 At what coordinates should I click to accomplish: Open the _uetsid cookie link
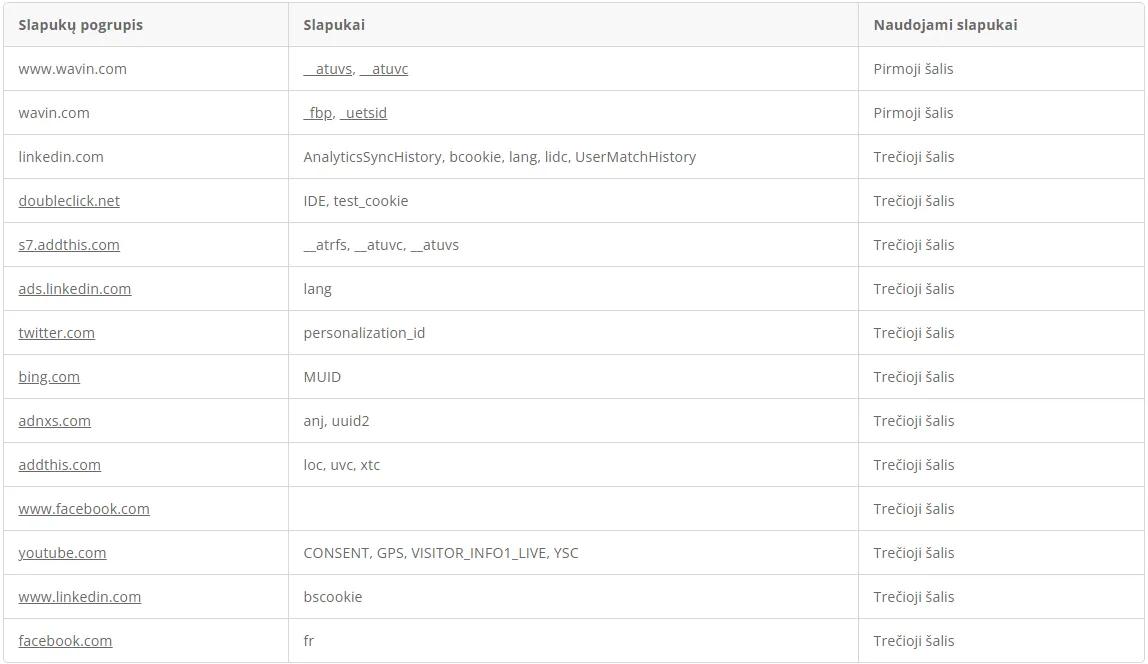(x=363, y=113)
